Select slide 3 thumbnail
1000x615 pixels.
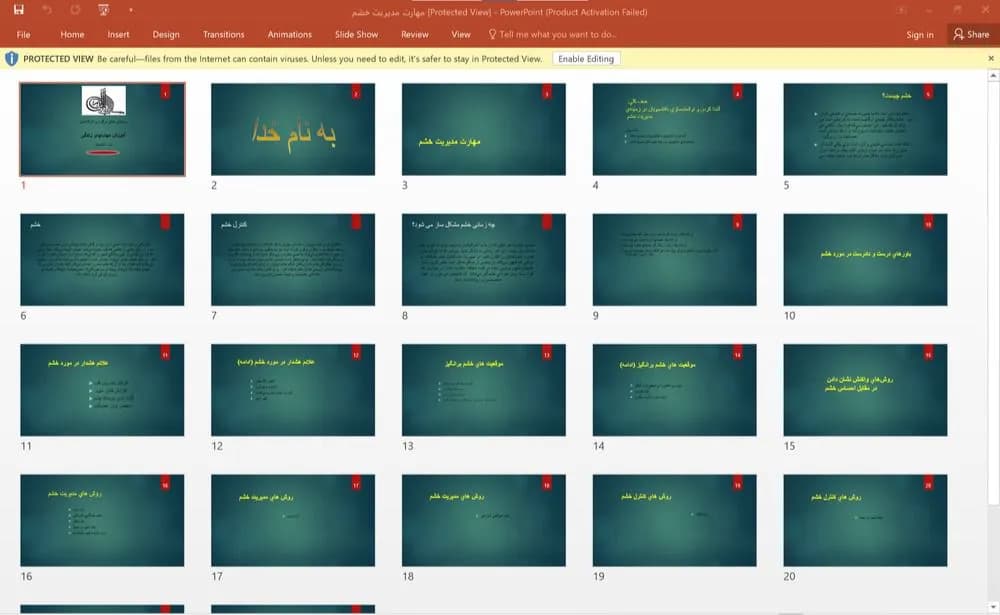pos(483,129)
